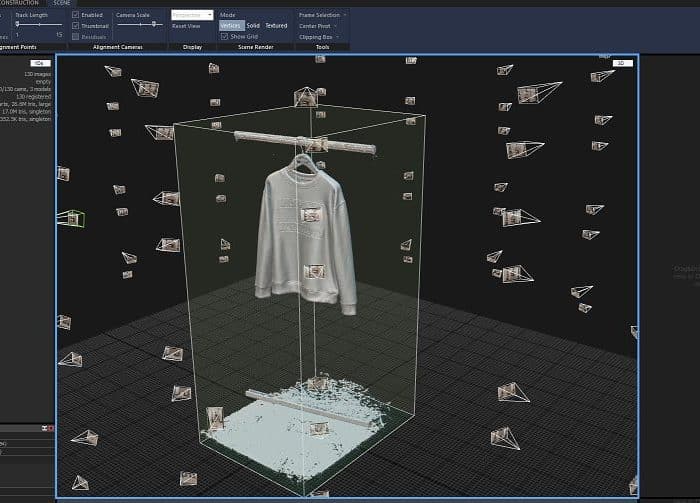
Task: Select the green highlighted camera icon
Action: (72, 217)
